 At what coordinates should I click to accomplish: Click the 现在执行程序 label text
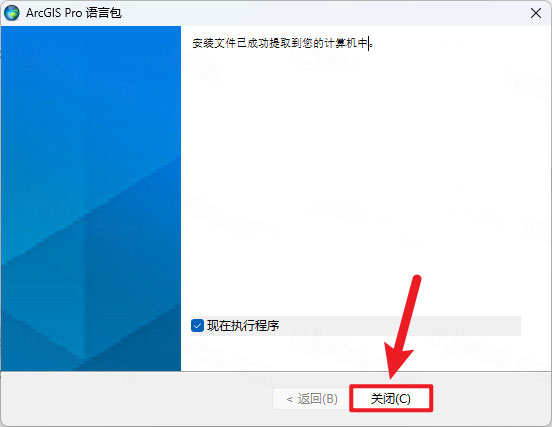tap(243, 326)
